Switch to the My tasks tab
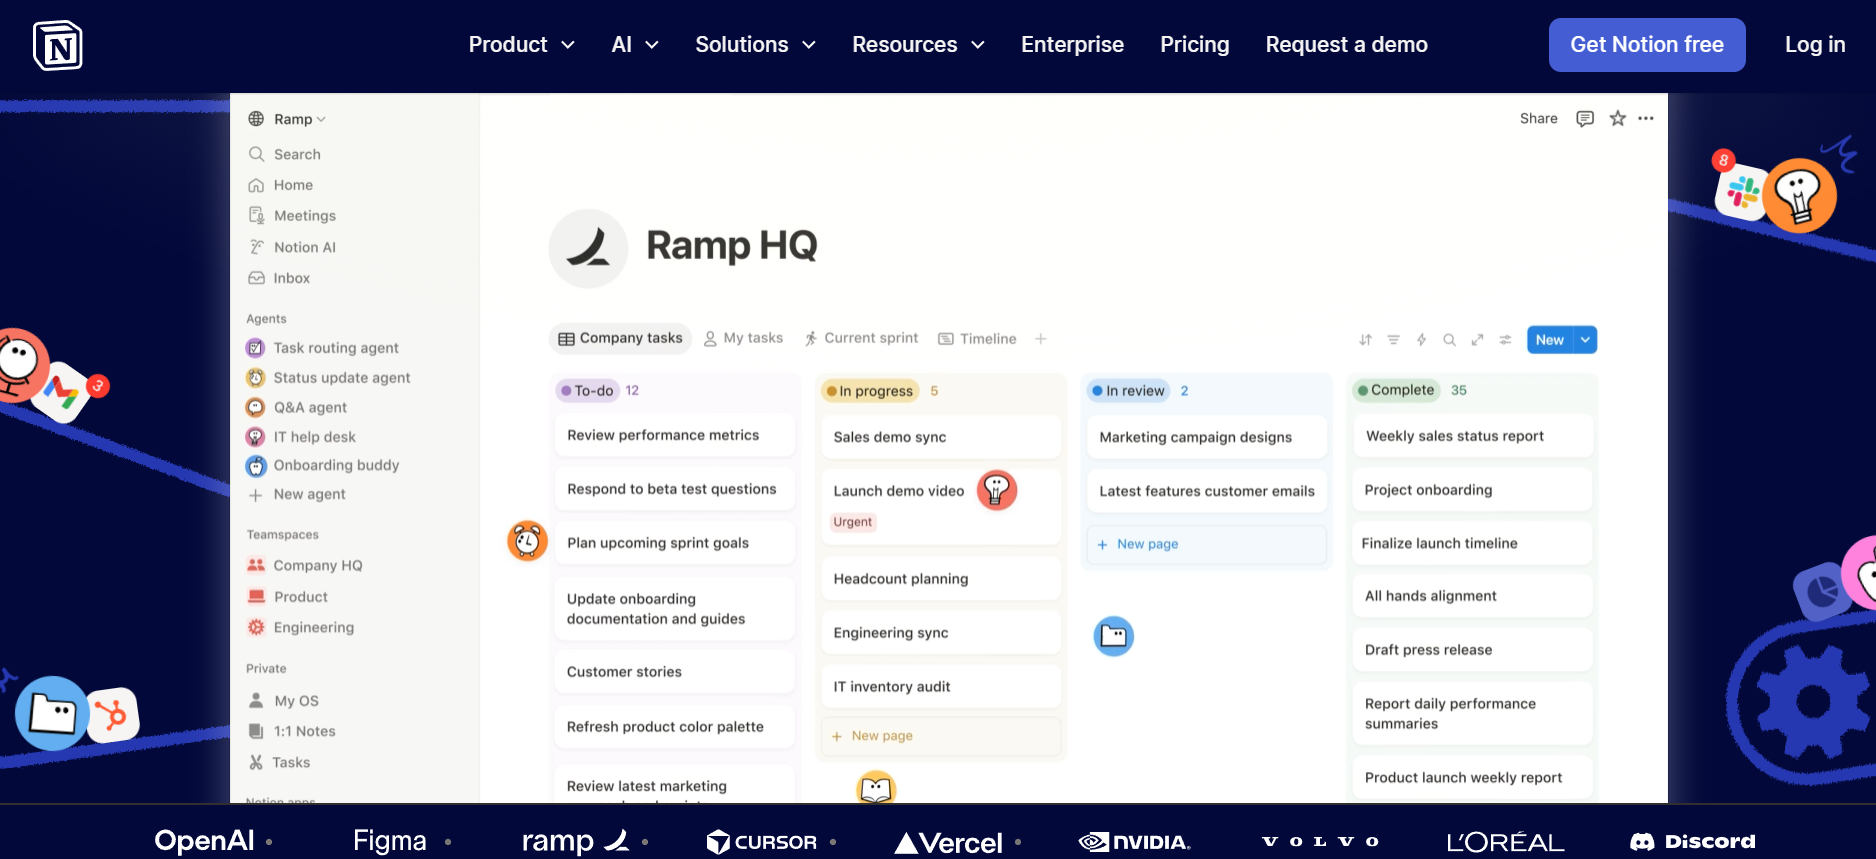 coord(743,339)
